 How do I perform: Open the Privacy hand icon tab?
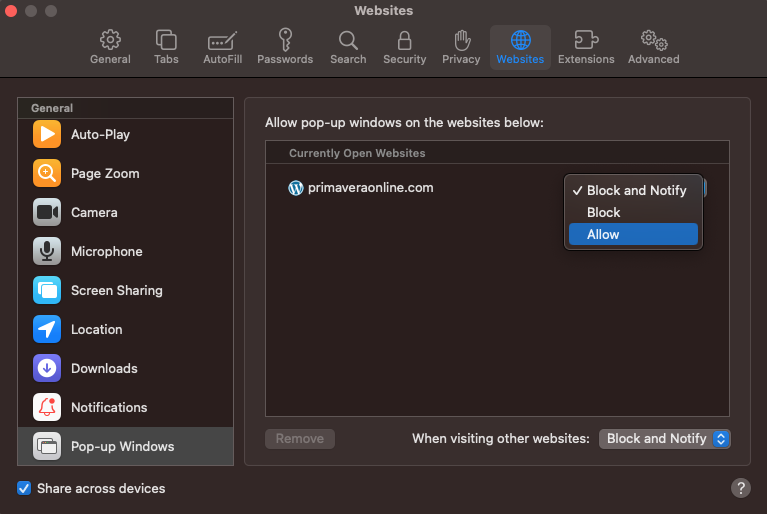click(461, 47)
